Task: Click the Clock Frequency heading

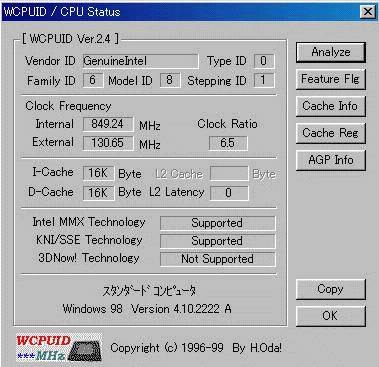Action: (68, 106)
